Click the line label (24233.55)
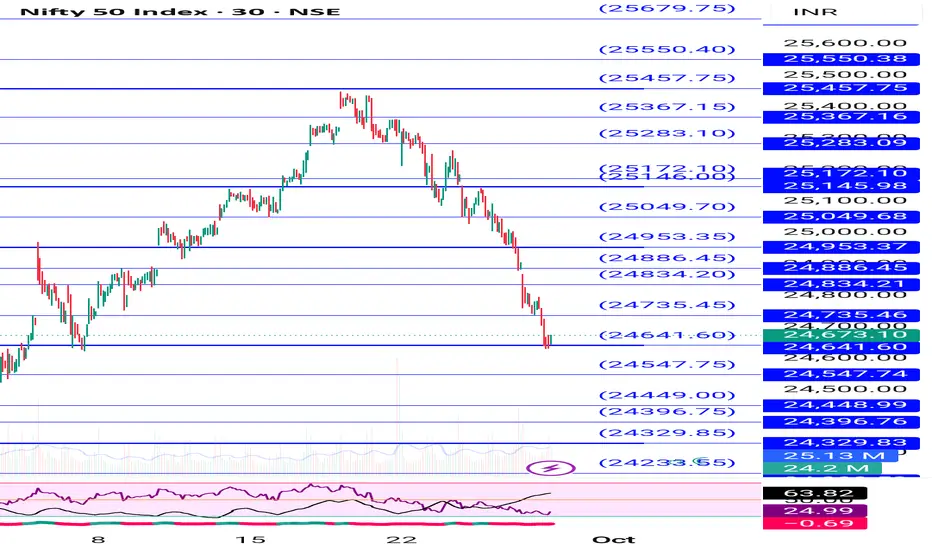932x550 pixels. (667, 463)
